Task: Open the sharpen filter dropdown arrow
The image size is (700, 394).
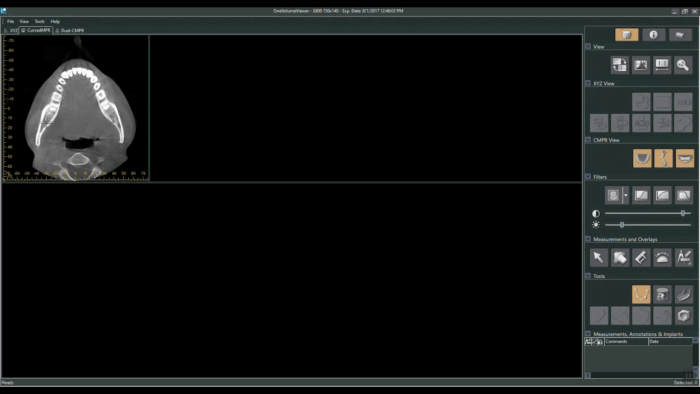Action: [x=625, y=195]
